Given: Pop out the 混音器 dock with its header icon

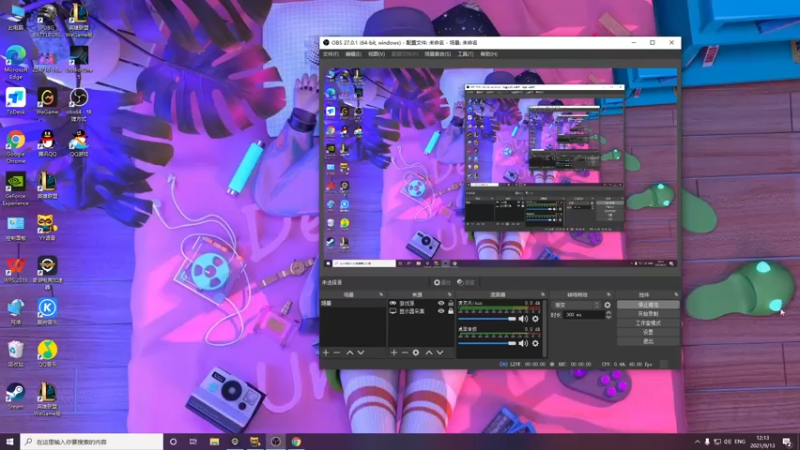Looking at the screenshot, I should pyautogui.click(x=542, y=294).
